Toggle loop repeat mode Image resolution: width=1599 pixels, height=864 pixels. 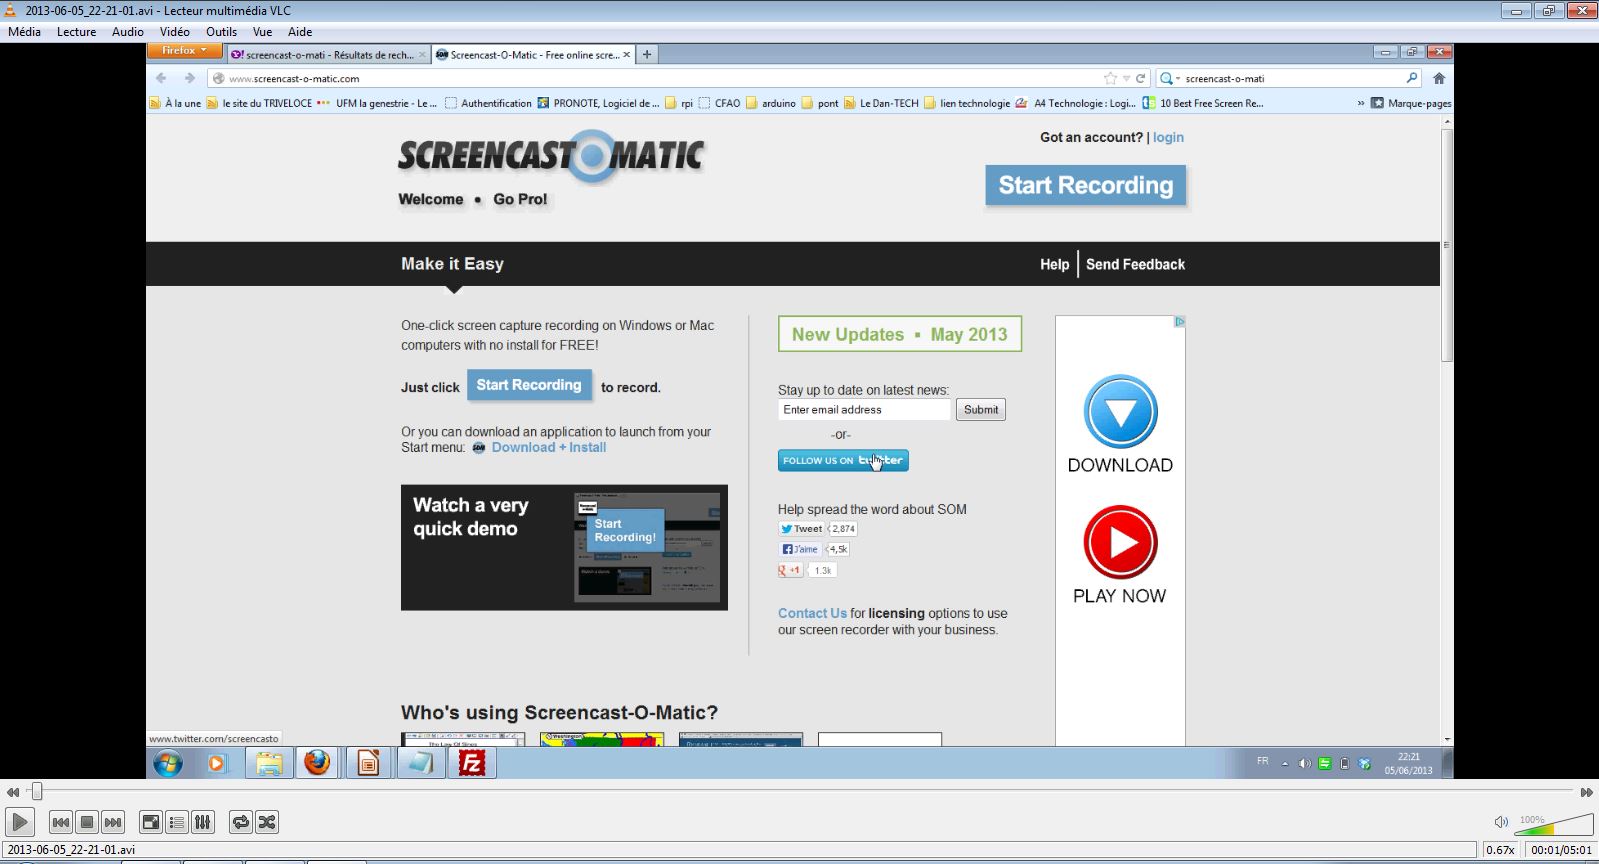coord(240,822)
